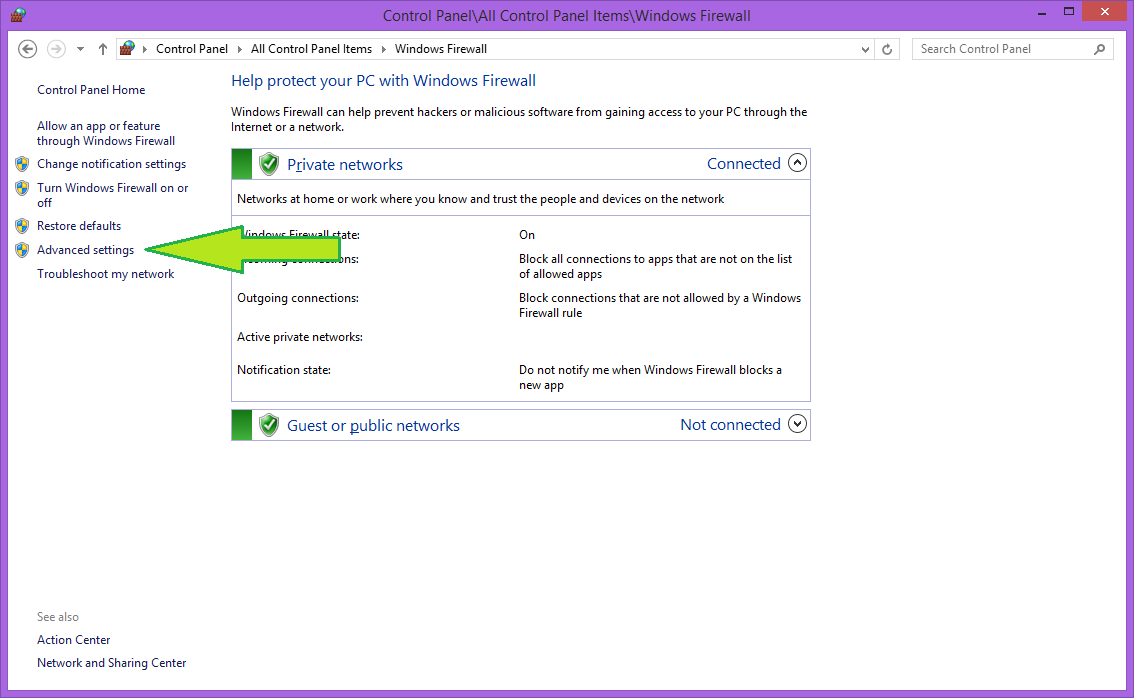Open the recent locations dropdown arrow
The height and width of the screenshot is (698, 1134).
point(80,49)
